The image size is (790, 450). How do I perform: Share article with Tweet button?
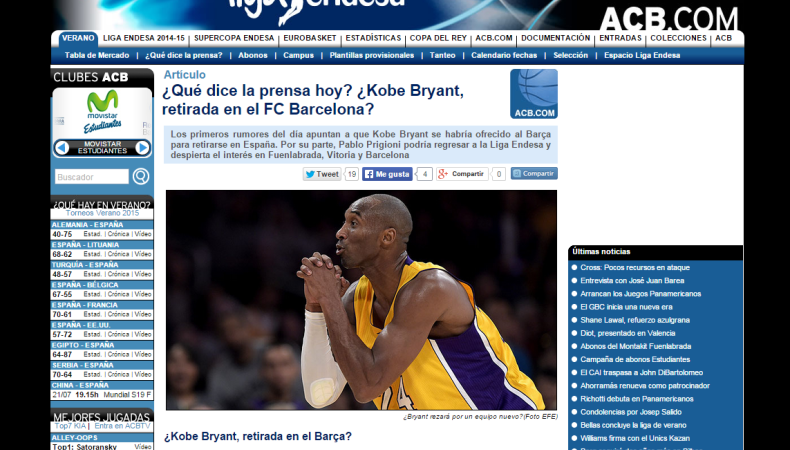coord(322,174)
